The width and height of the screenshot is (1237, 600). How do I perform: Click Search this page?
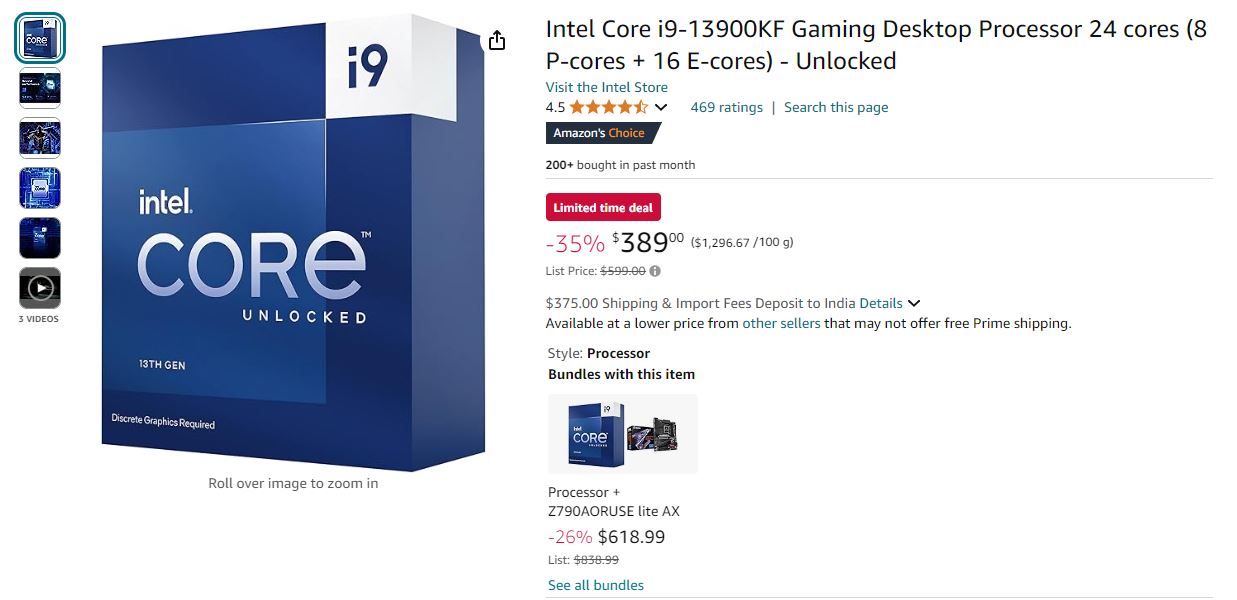[x=836, y=107]
